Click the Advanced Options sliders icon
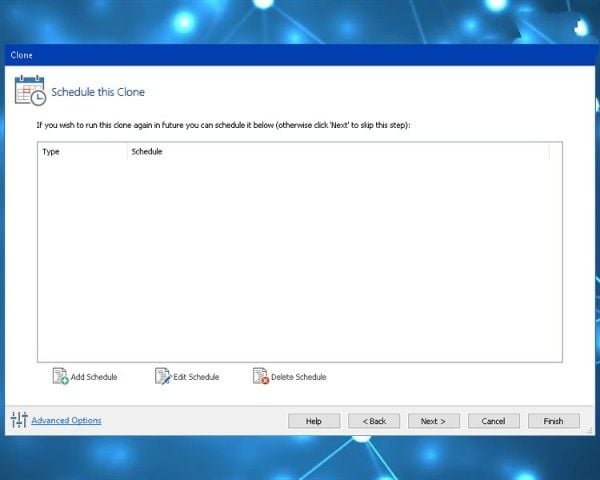Image resolution: width=600 pixels, height=480 pixels. (x=18, y=420)
